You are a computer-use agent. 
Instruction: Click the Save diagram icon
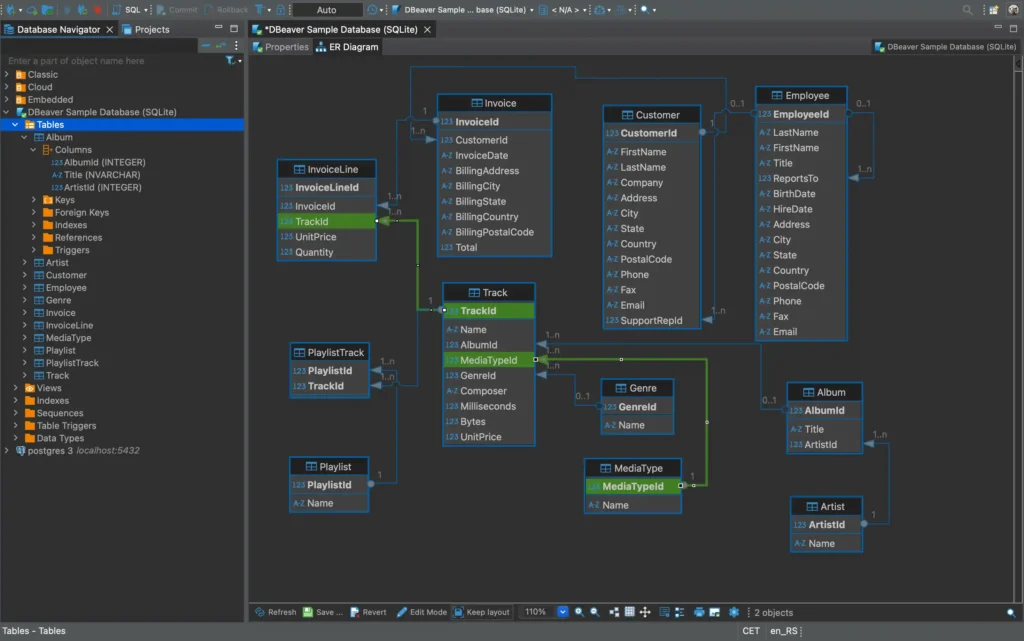coord(322,612)
